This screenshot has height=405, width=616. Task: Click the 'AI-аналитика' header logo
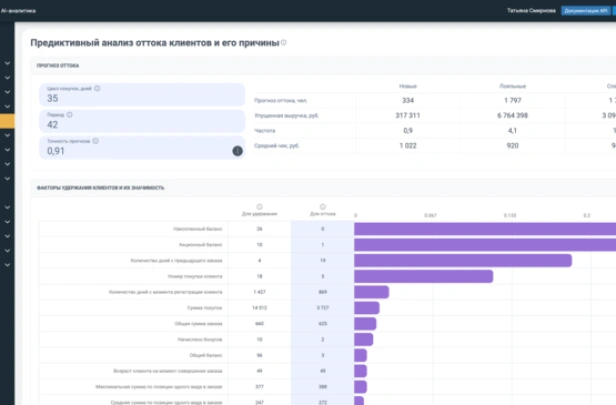pyautogui.click(x=18, y=10)
